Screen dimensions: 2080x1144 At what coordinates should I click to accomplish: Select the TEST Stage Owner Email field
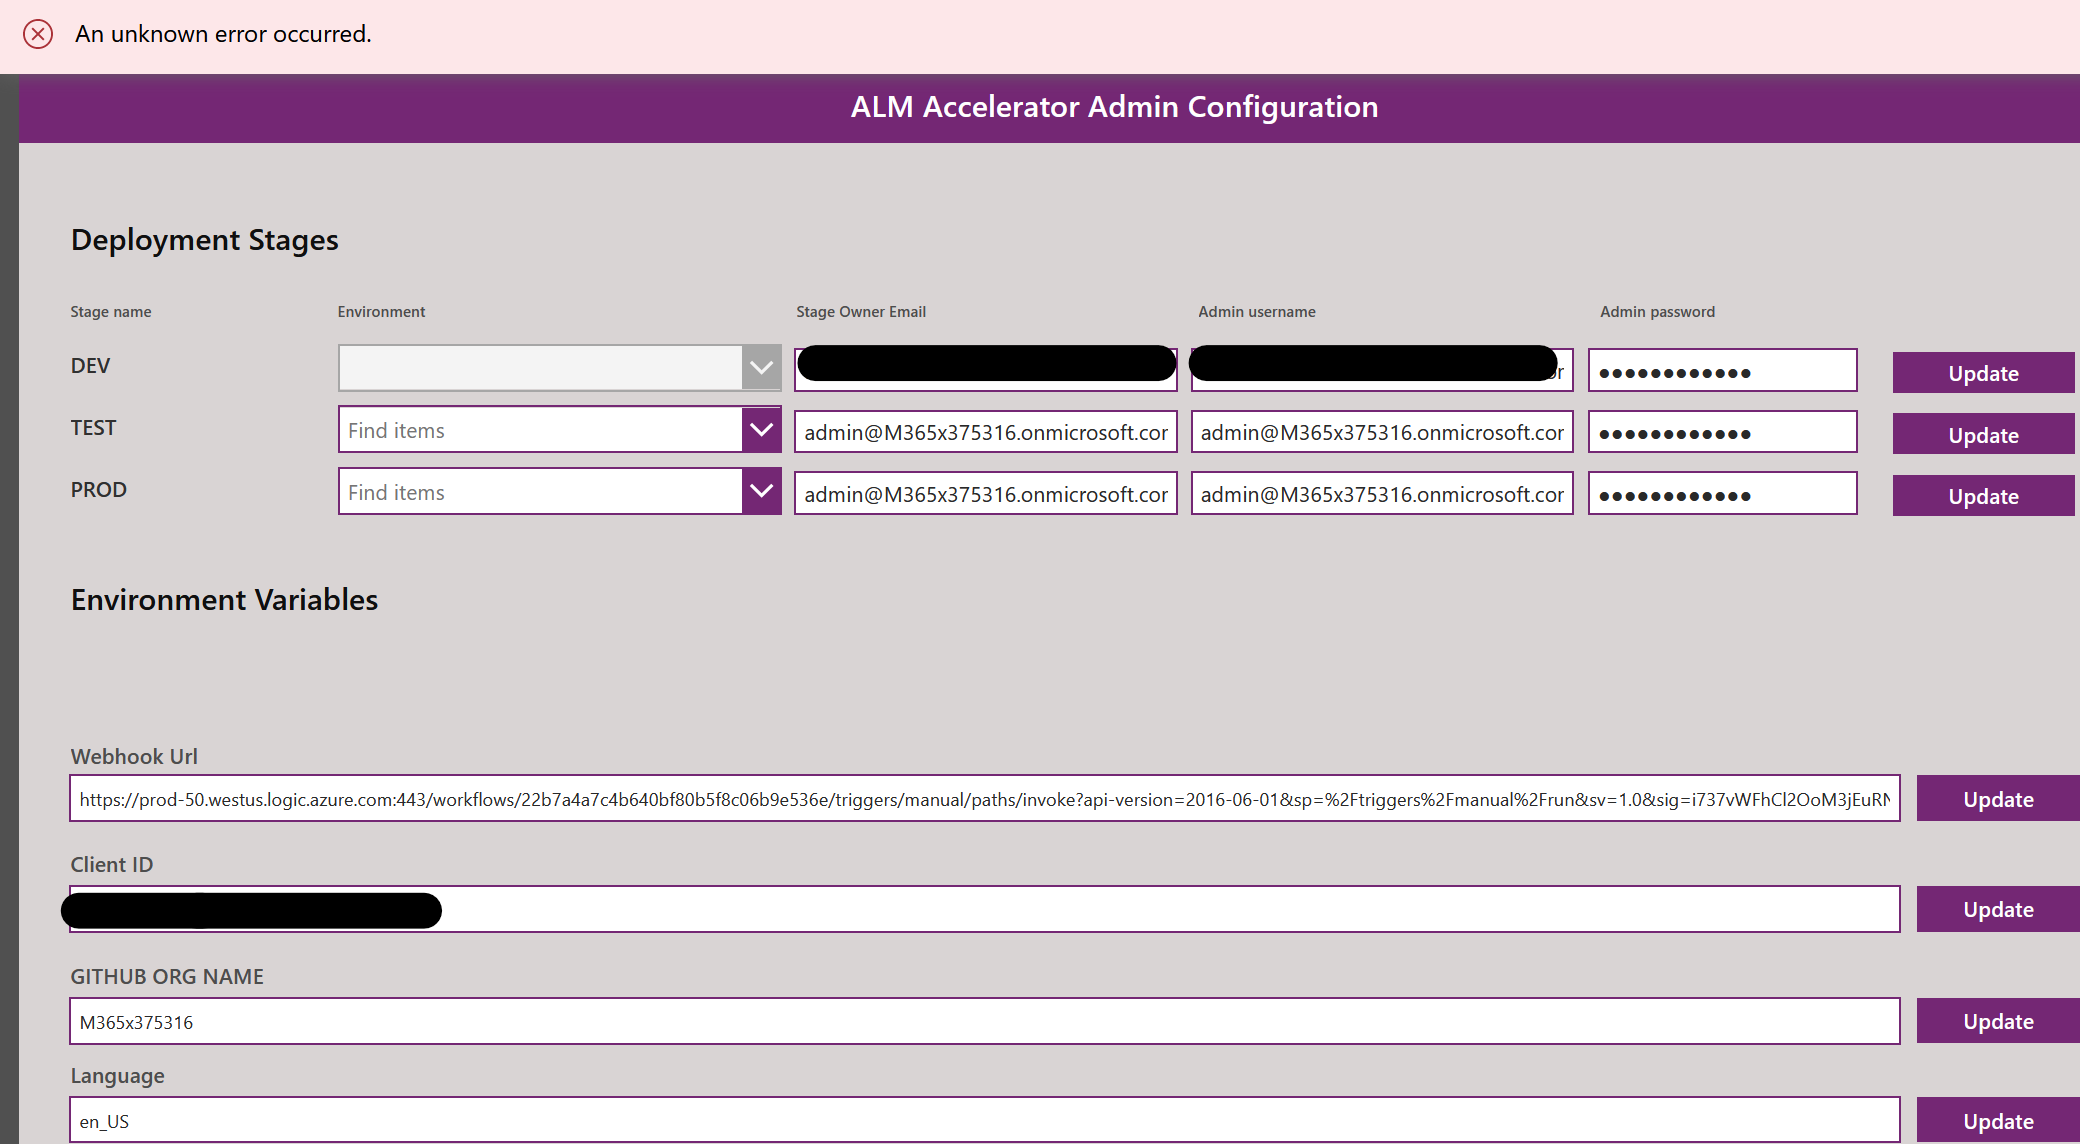[985, 431]
